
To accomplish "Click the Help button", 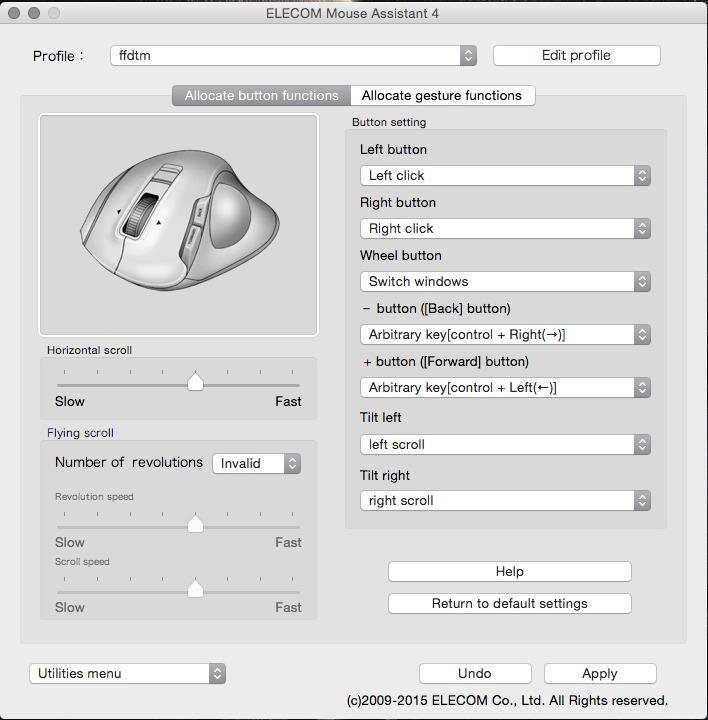I will 510,572.
